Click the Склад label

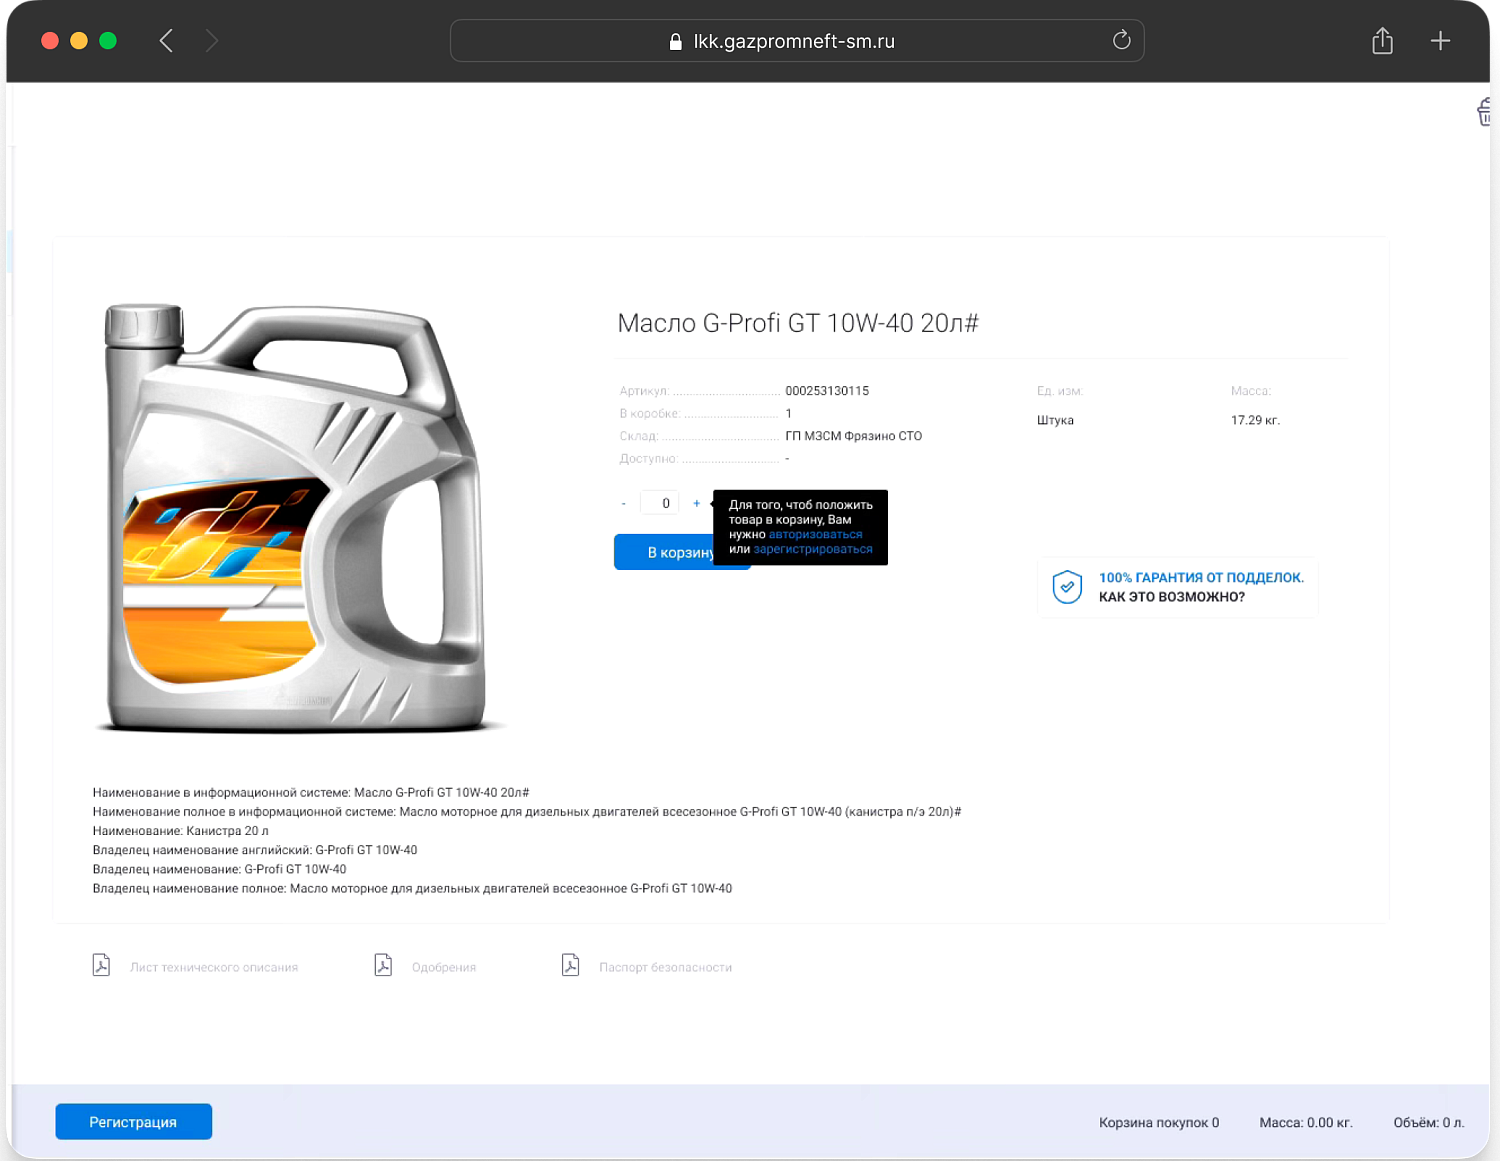click(638, 436)
